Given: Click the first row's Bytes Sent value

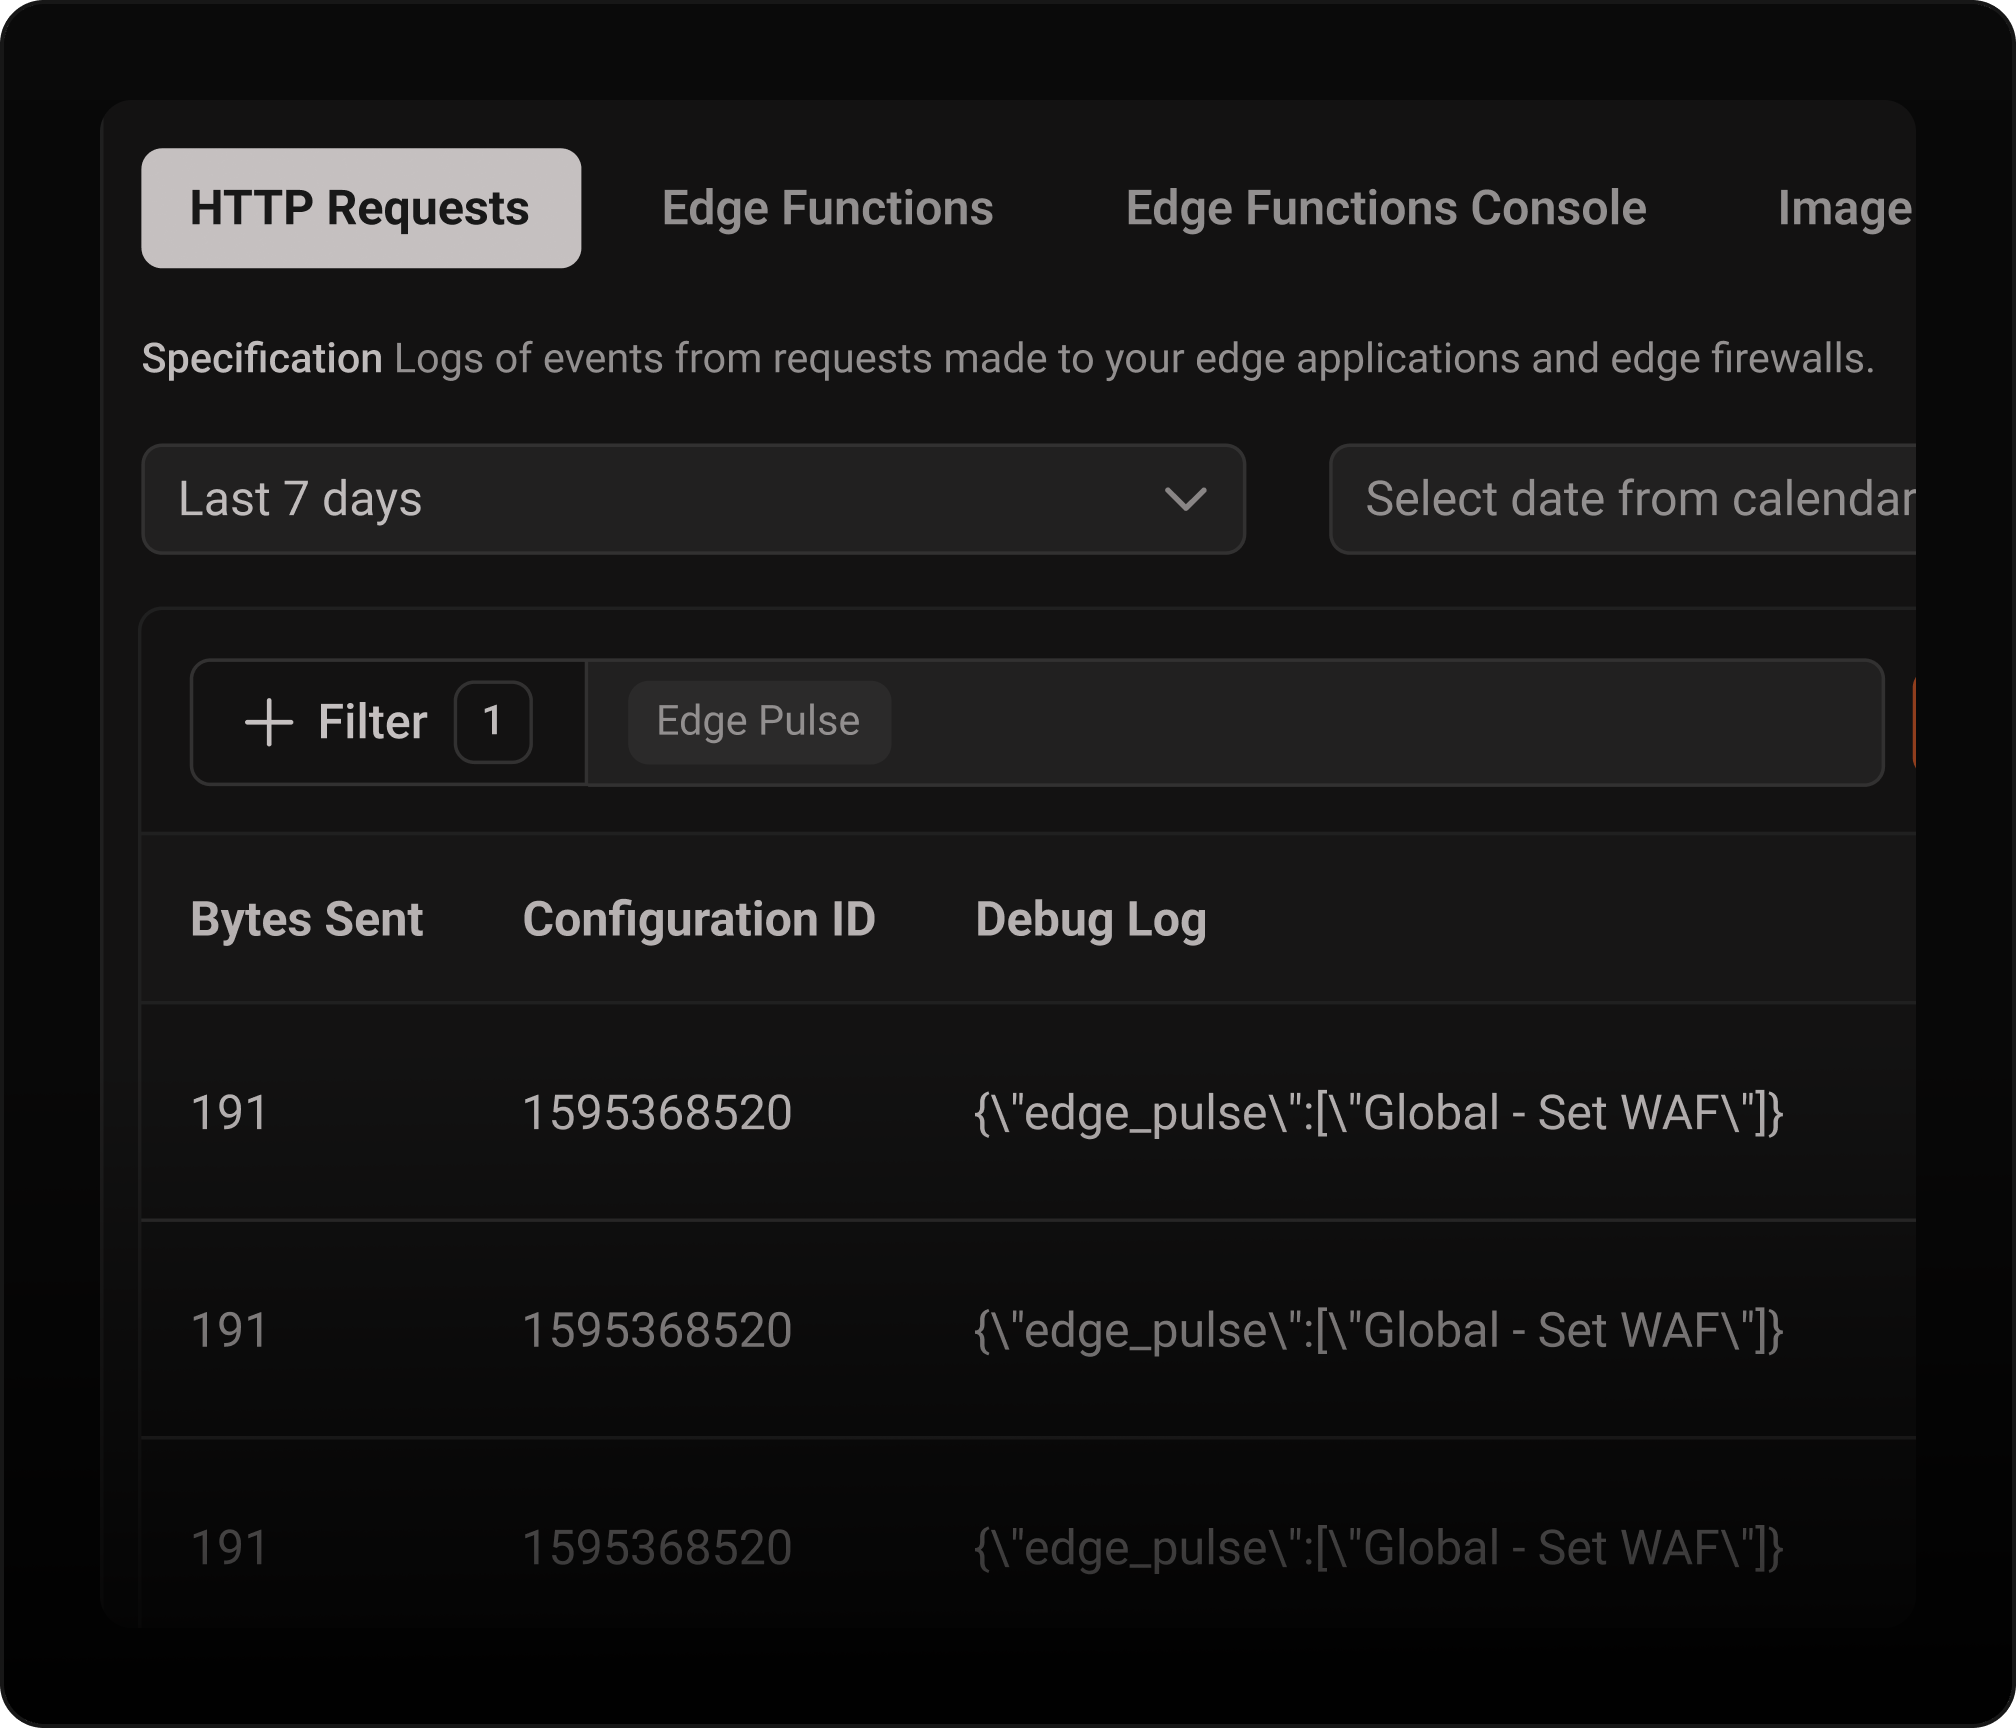Looking at the screenshot, I should click(x=229, y=1112).
